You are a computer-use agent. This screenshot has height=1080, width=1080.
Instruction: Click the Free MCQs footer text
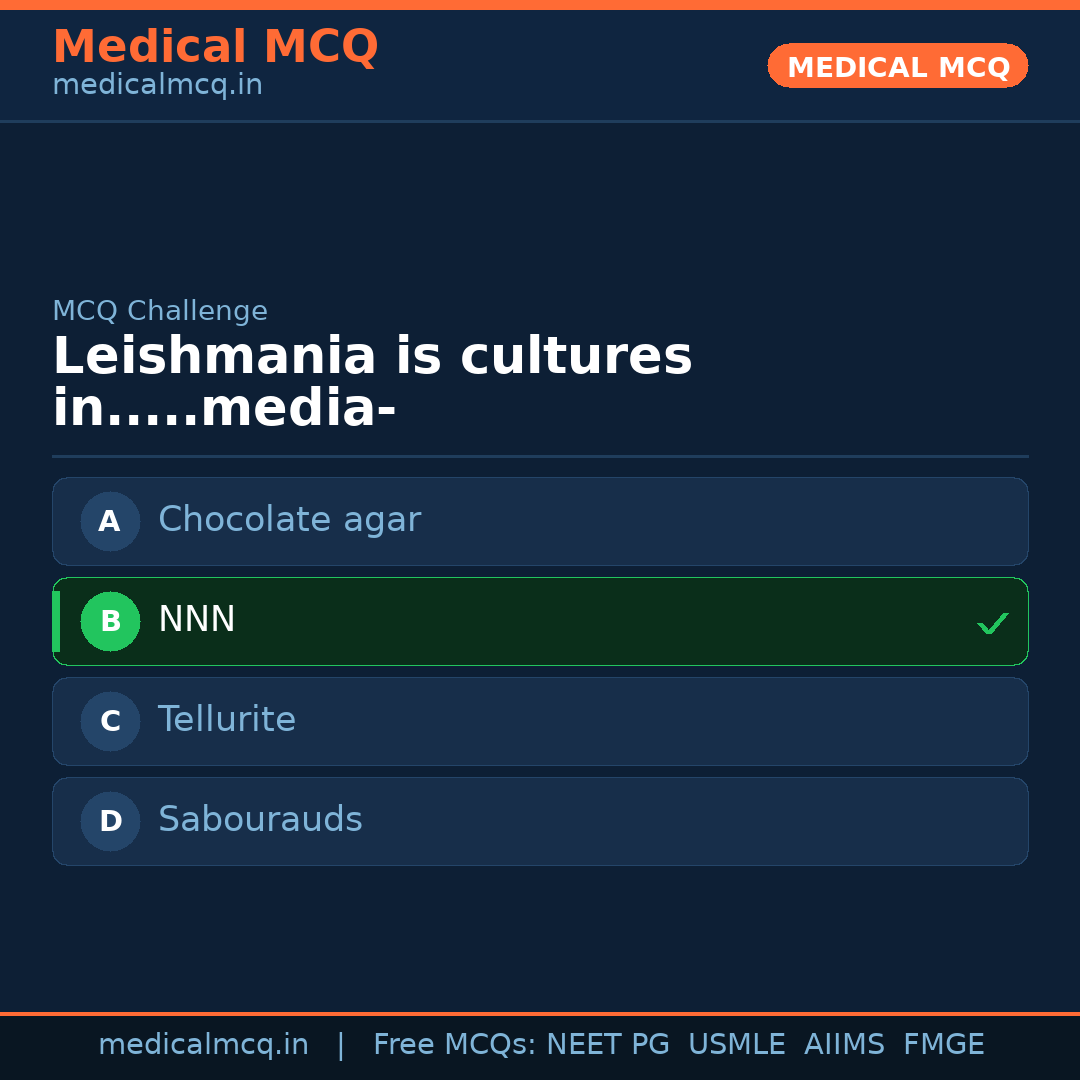(x=455, y=1045)
